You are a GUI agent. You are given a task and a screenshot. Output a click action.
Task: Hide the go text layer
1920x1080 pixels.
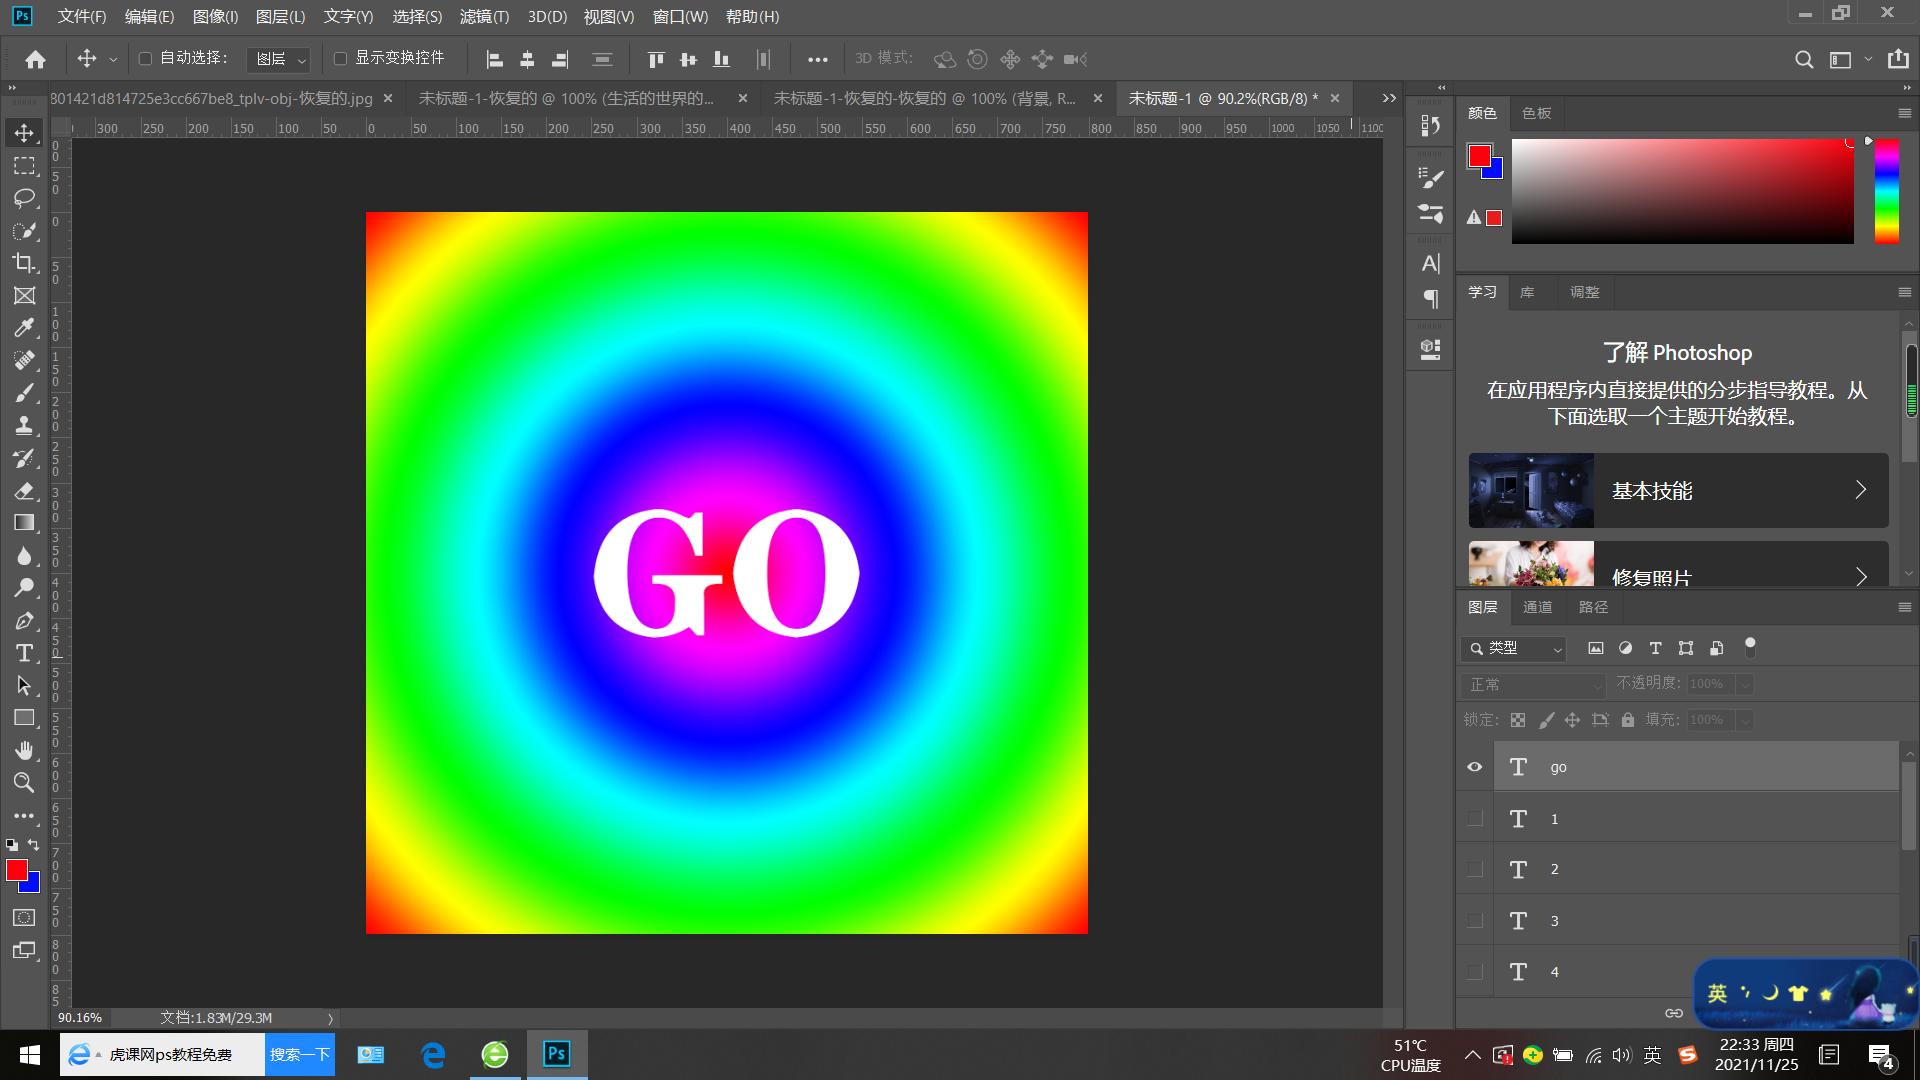tap(1475, 767)
